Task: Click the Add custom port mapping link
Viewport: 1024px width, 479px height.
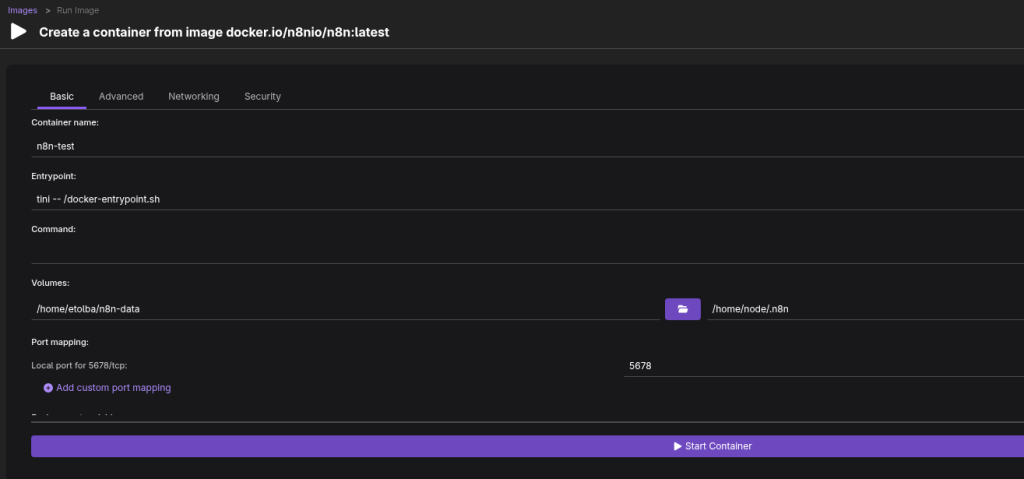Action: [x=113, y=388]
